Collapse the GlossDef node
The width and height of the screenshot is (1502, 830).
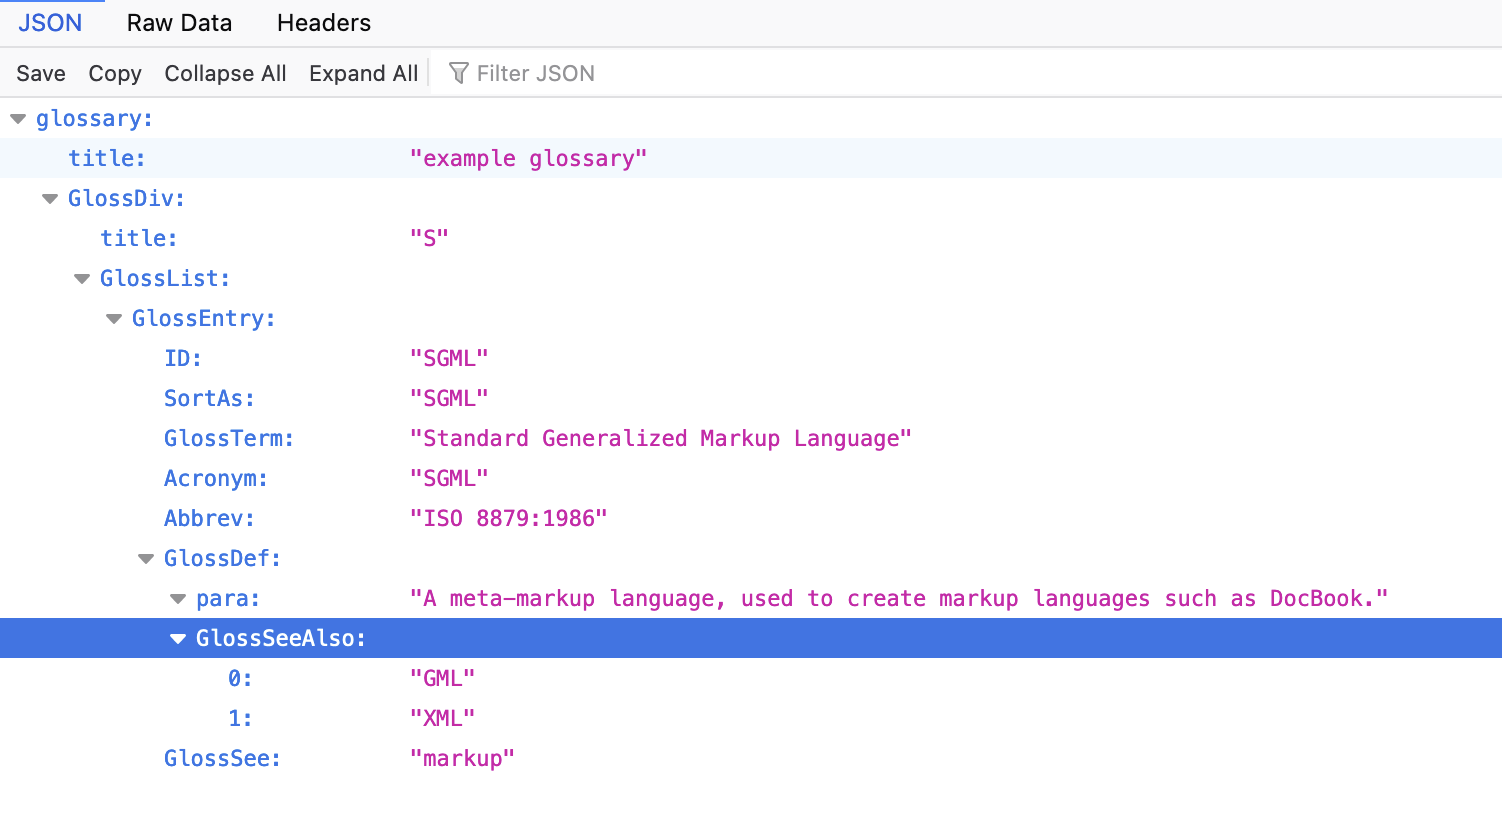pyautogui.click(x=145, y=557)
